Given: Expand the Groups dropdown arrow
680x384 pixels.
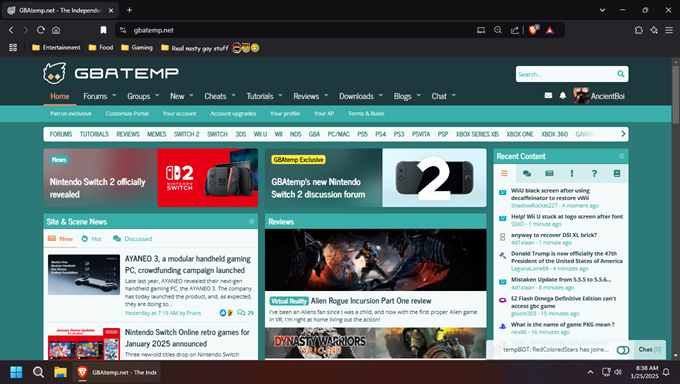Looking at the screenshot, I should 157,95.
